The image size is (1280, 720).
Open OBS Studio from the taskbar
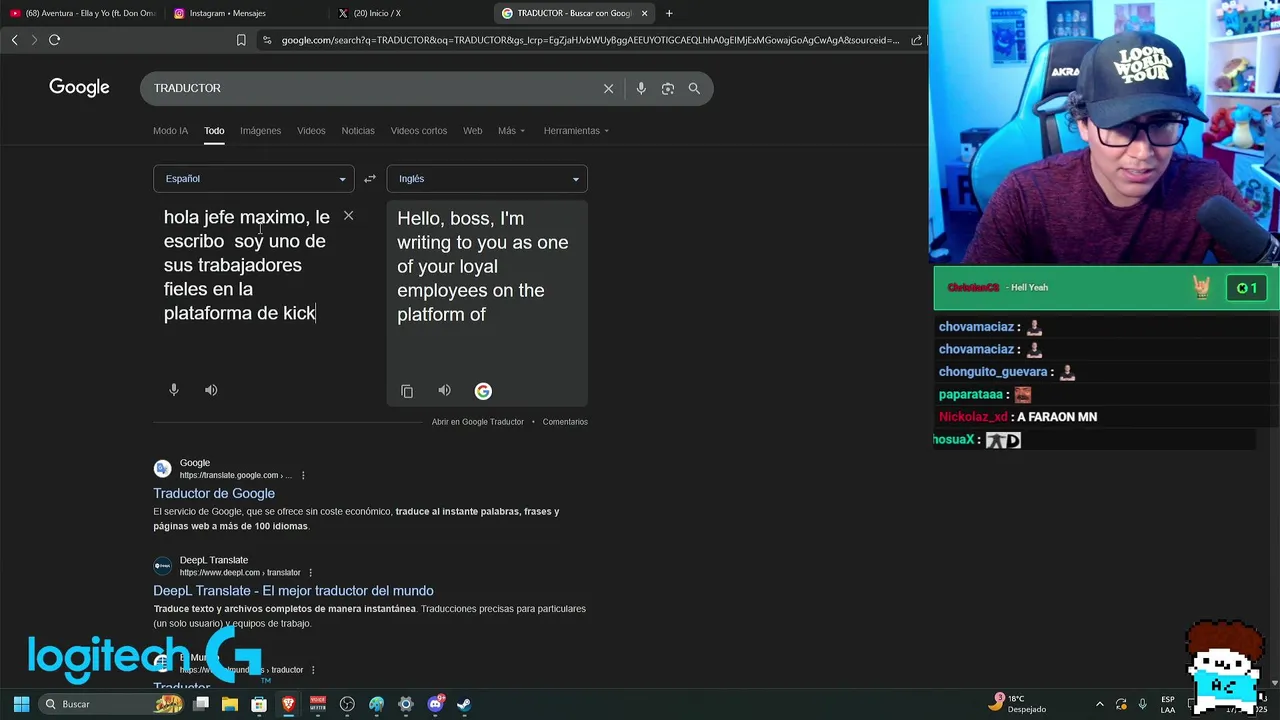[347, 704]
